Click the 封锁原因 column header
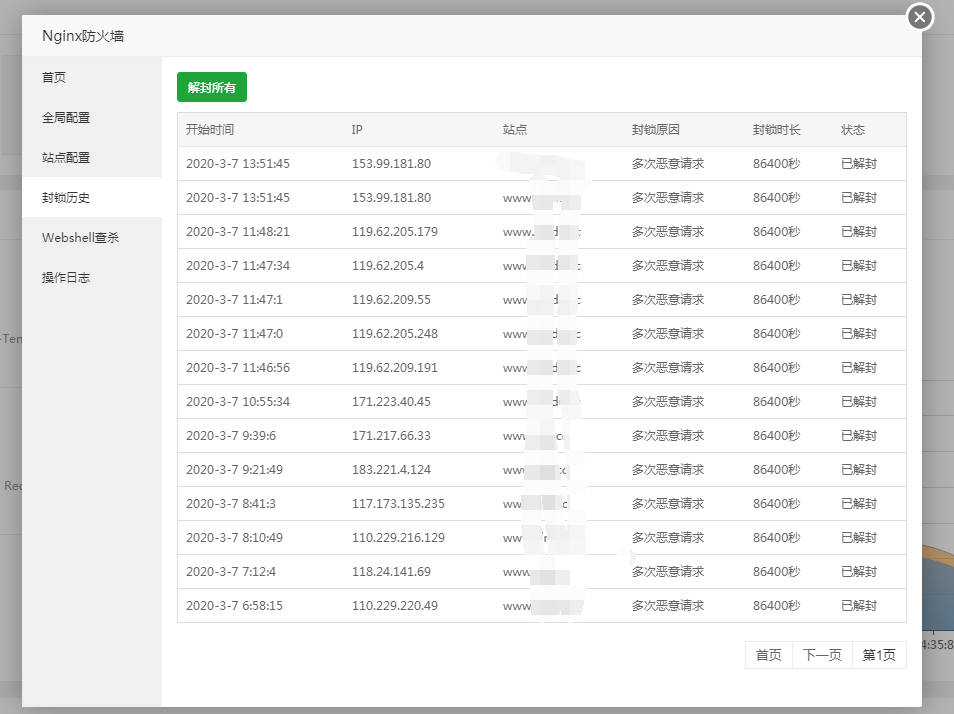This screenshot has width=954, height=714. (656, 130)
